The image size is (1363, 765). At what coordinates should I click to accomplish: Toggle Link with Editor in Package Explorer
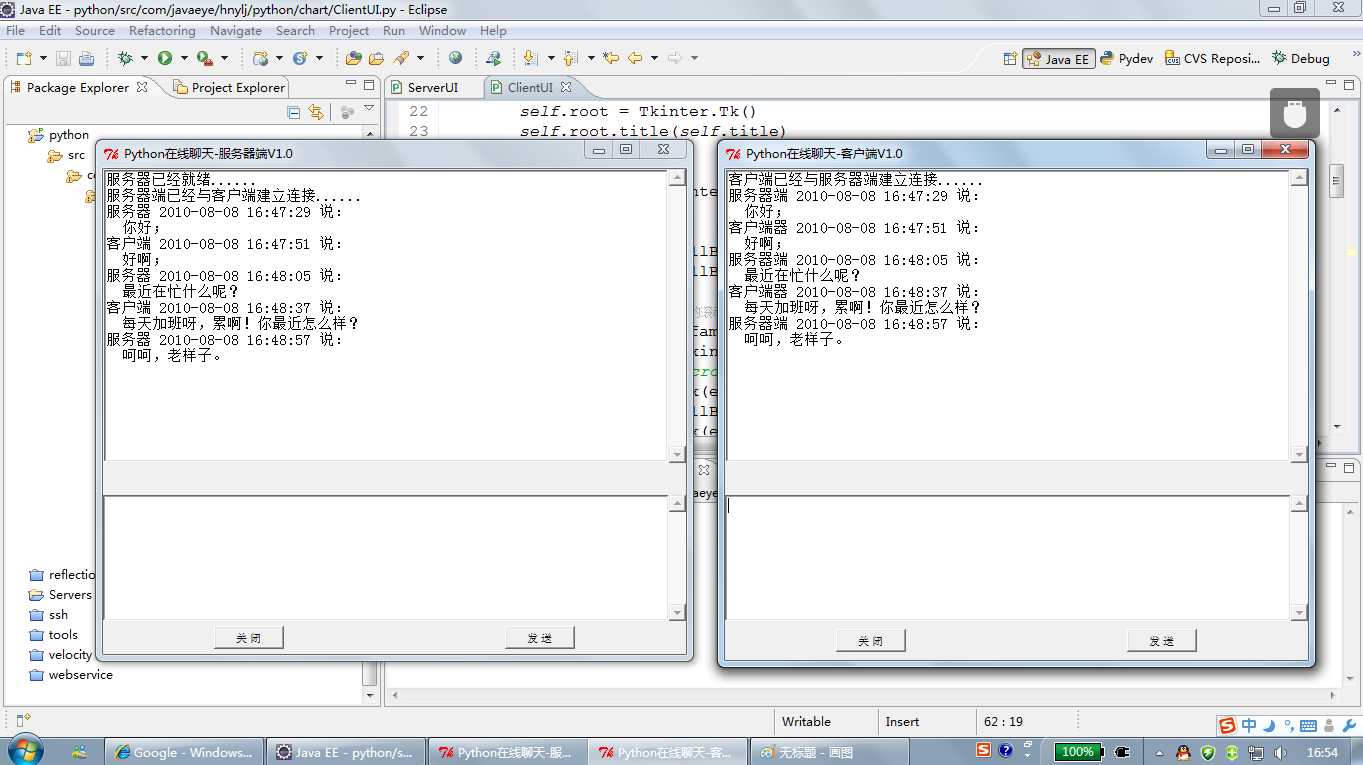(316, 112)
